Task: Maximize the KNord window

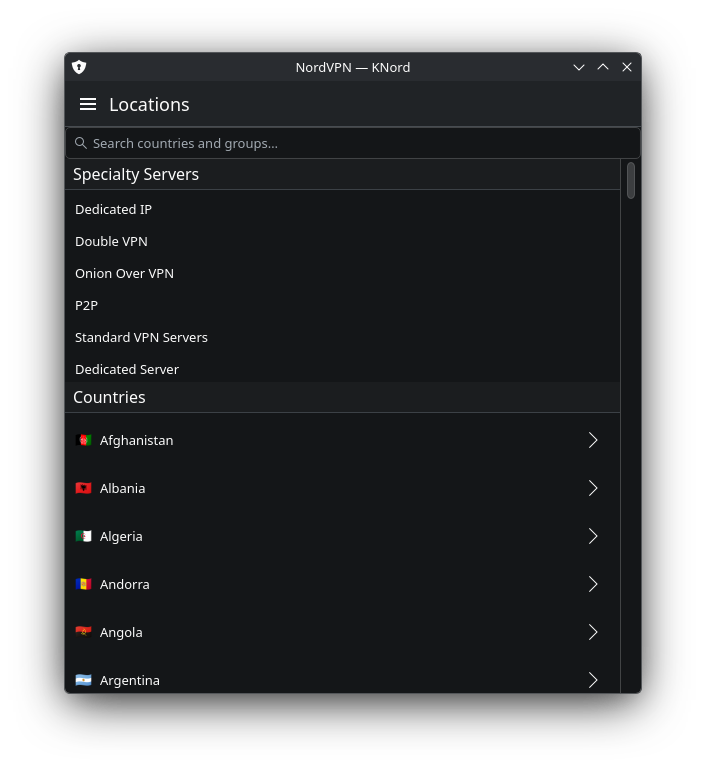Action: tap(603, 67)
